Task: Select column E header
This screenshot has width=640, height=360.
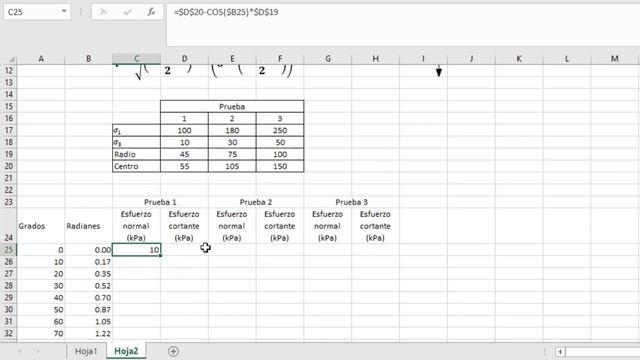Action: tap(232, 59)
